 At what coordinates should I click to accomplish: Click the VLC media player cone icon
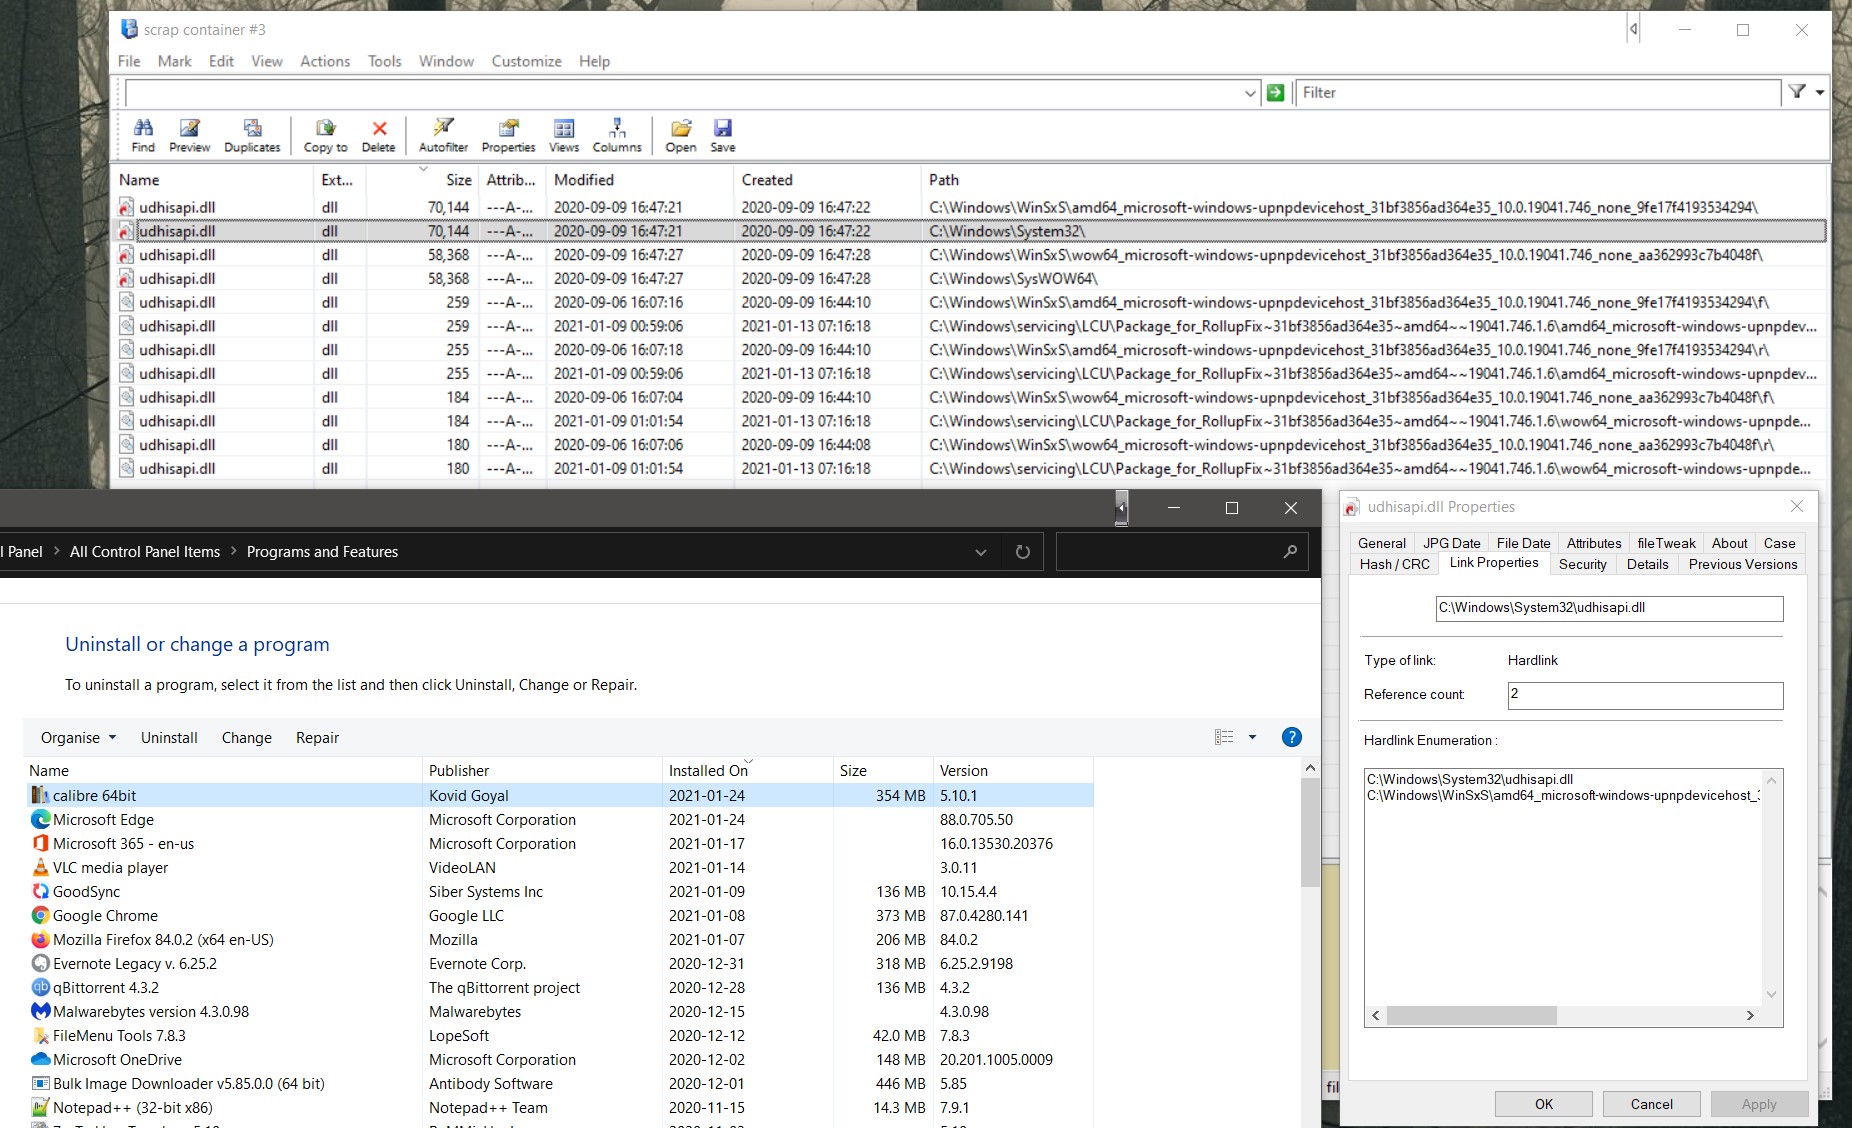(x=40, y=867)
